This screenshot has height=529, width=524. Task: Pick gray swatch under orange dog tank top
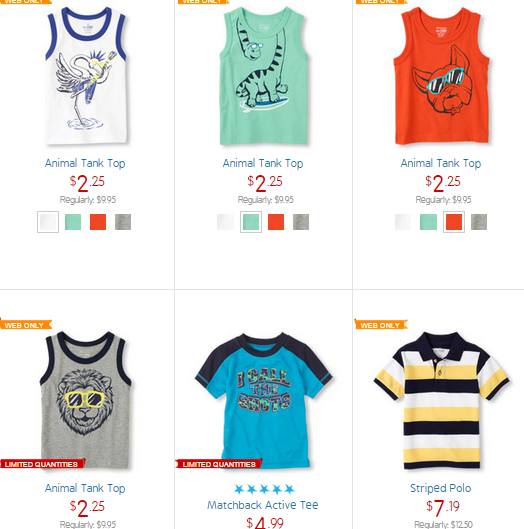479,222
